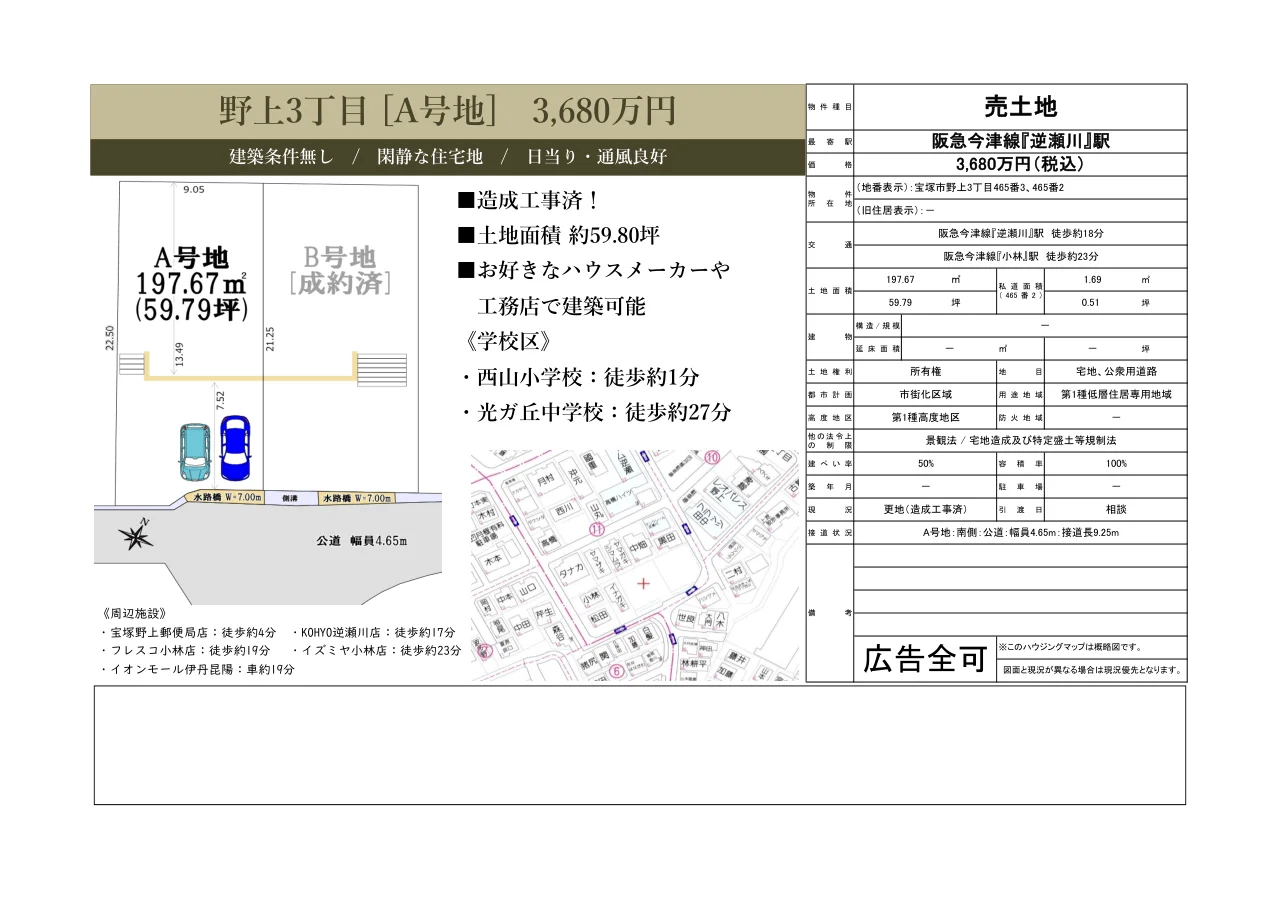Viewport: 1280px width, 906px height.
Task: Click the 《学校区》 heading
Action: [508, 341]
